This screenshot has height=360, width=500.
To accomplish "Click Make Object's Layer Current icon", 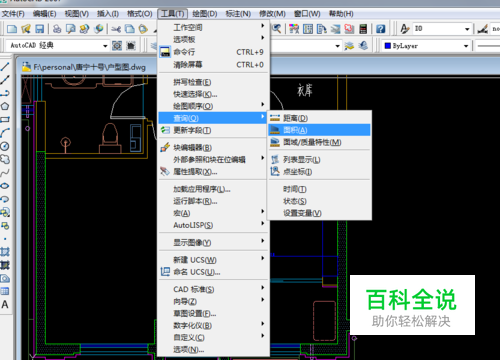I will click(349, 45).
